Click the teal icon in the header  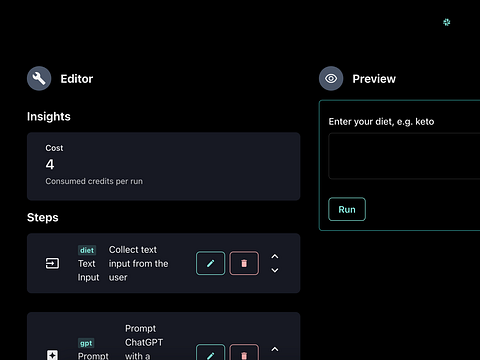click(447, 22)
